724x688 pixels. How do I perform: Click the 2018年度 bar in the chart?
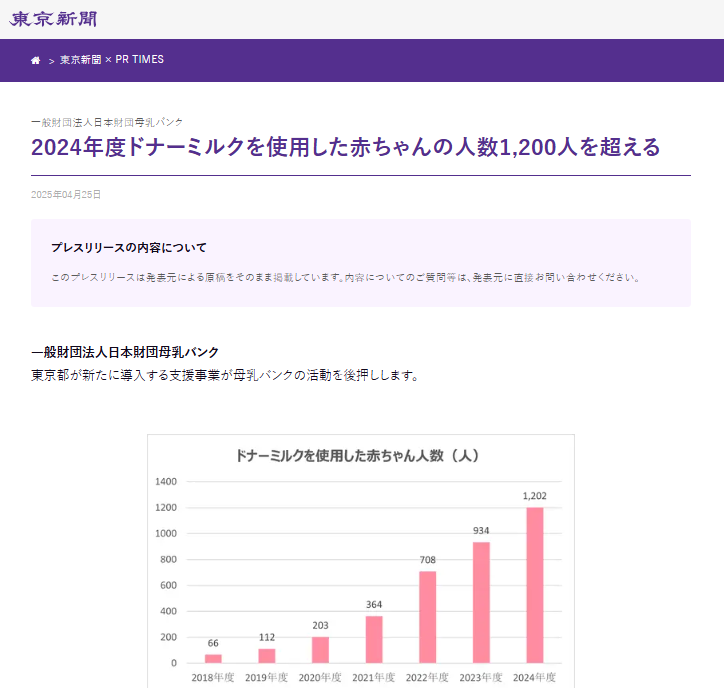click(213, 658)
